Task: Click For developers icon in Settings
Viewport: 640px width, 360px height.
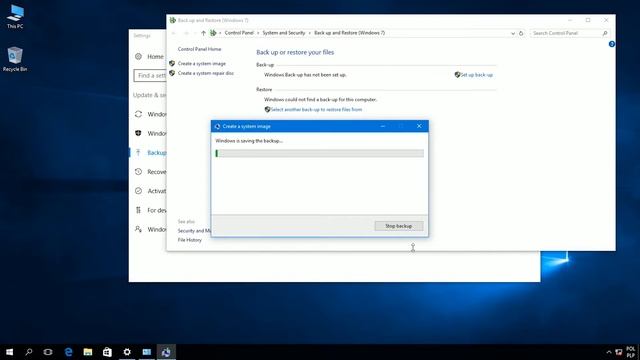Action: click(138, 210)
